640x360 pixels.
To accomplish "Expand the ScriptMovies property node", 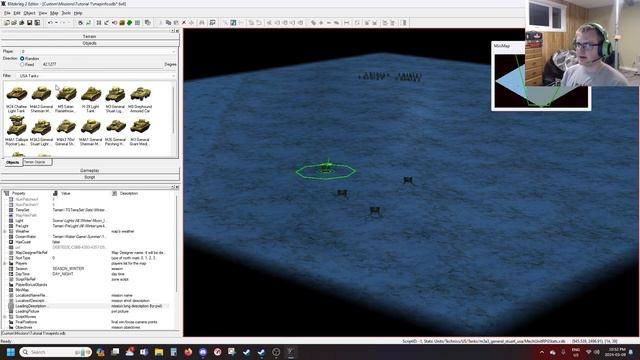I will point(5,317).
